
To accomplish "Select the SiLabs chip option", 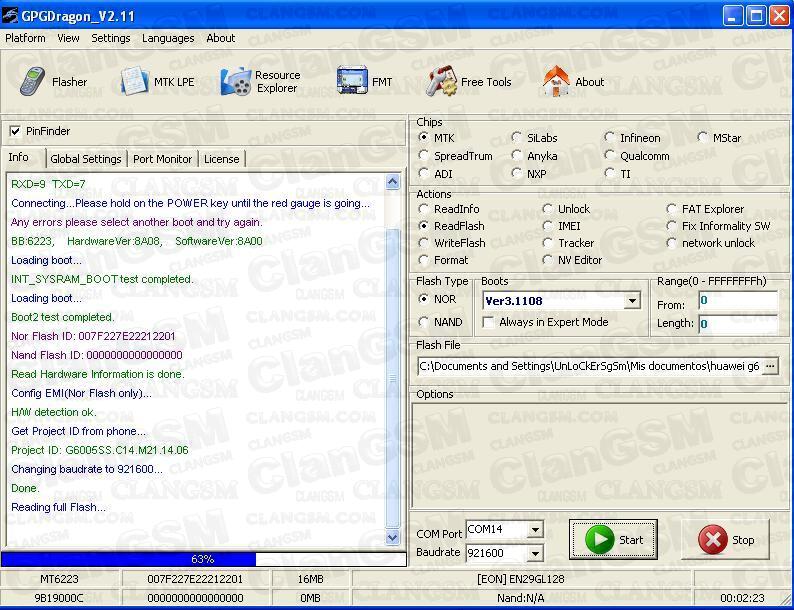I will coord(516,137).
